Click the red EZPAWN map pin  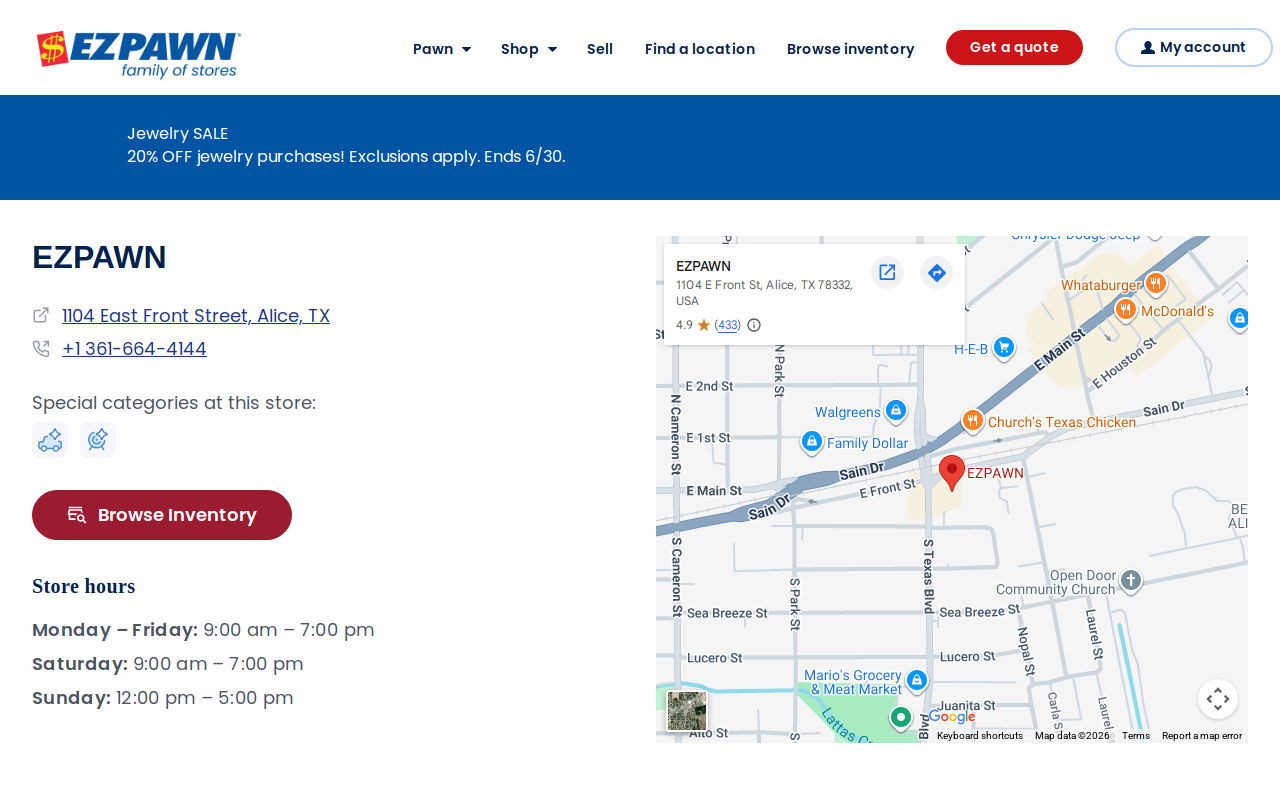(x=952, y=472)
